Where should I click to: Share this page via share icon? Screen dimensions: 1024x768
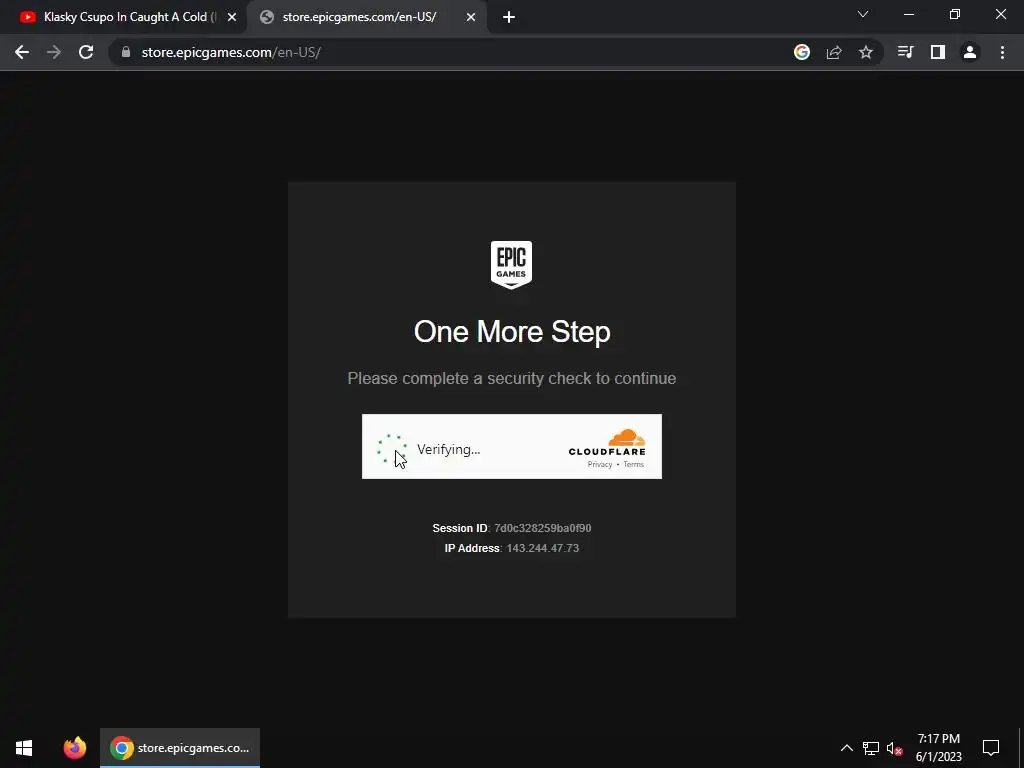point(834,52)
